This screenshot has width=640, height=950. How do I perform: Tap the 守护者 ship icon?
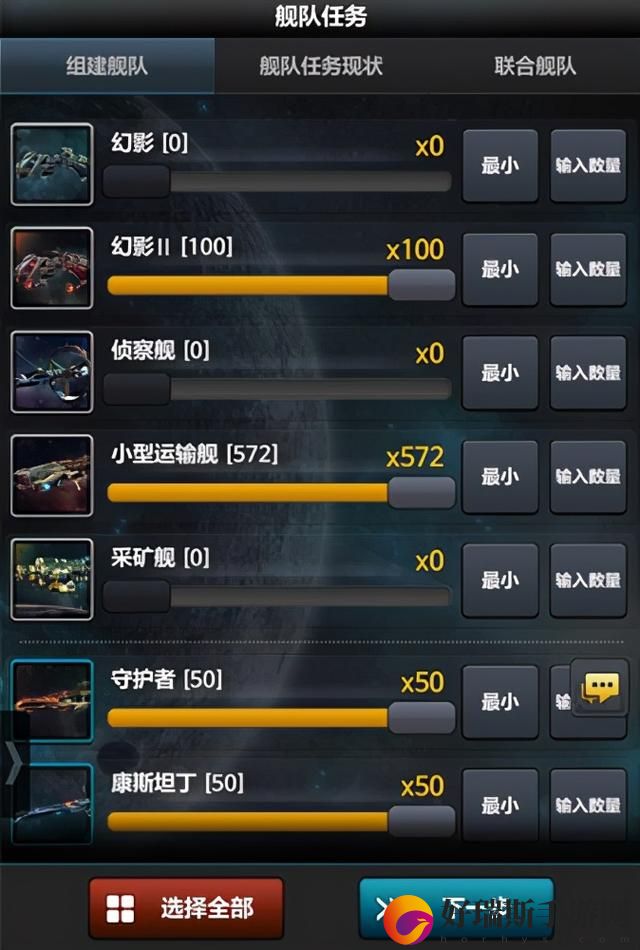point(52,701)
